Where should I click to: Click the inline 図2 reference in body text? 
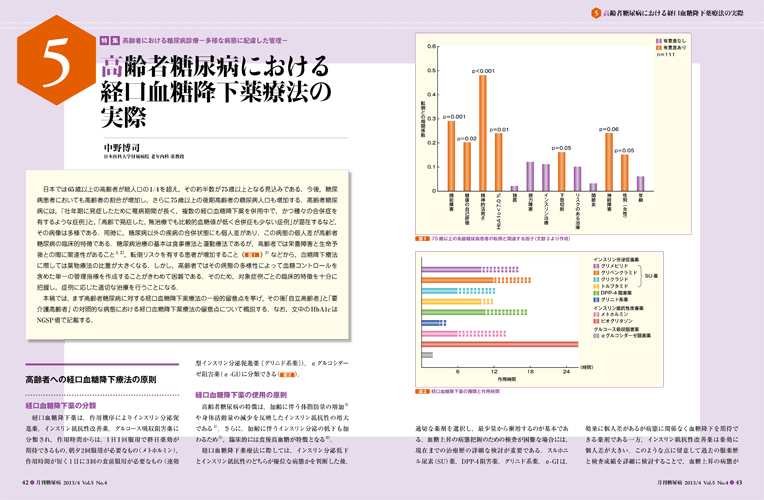point(287,374)
